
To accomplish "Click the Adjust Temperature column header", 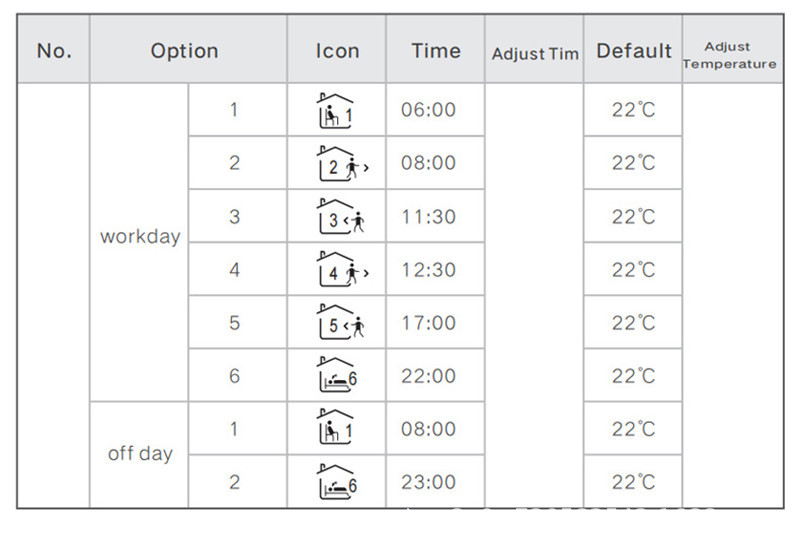I will click(729, 55).
